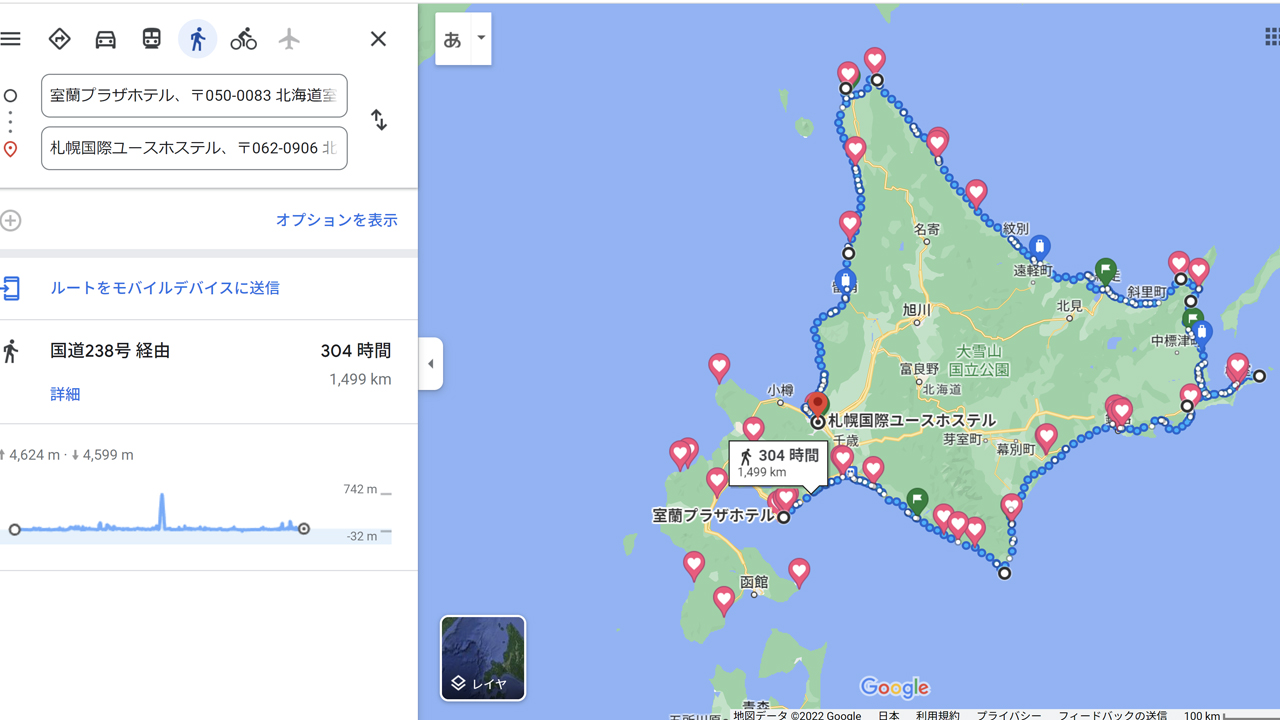The image size is (1280, 720).
Task: Open the main hamburger menu
Action: [10, 39]
